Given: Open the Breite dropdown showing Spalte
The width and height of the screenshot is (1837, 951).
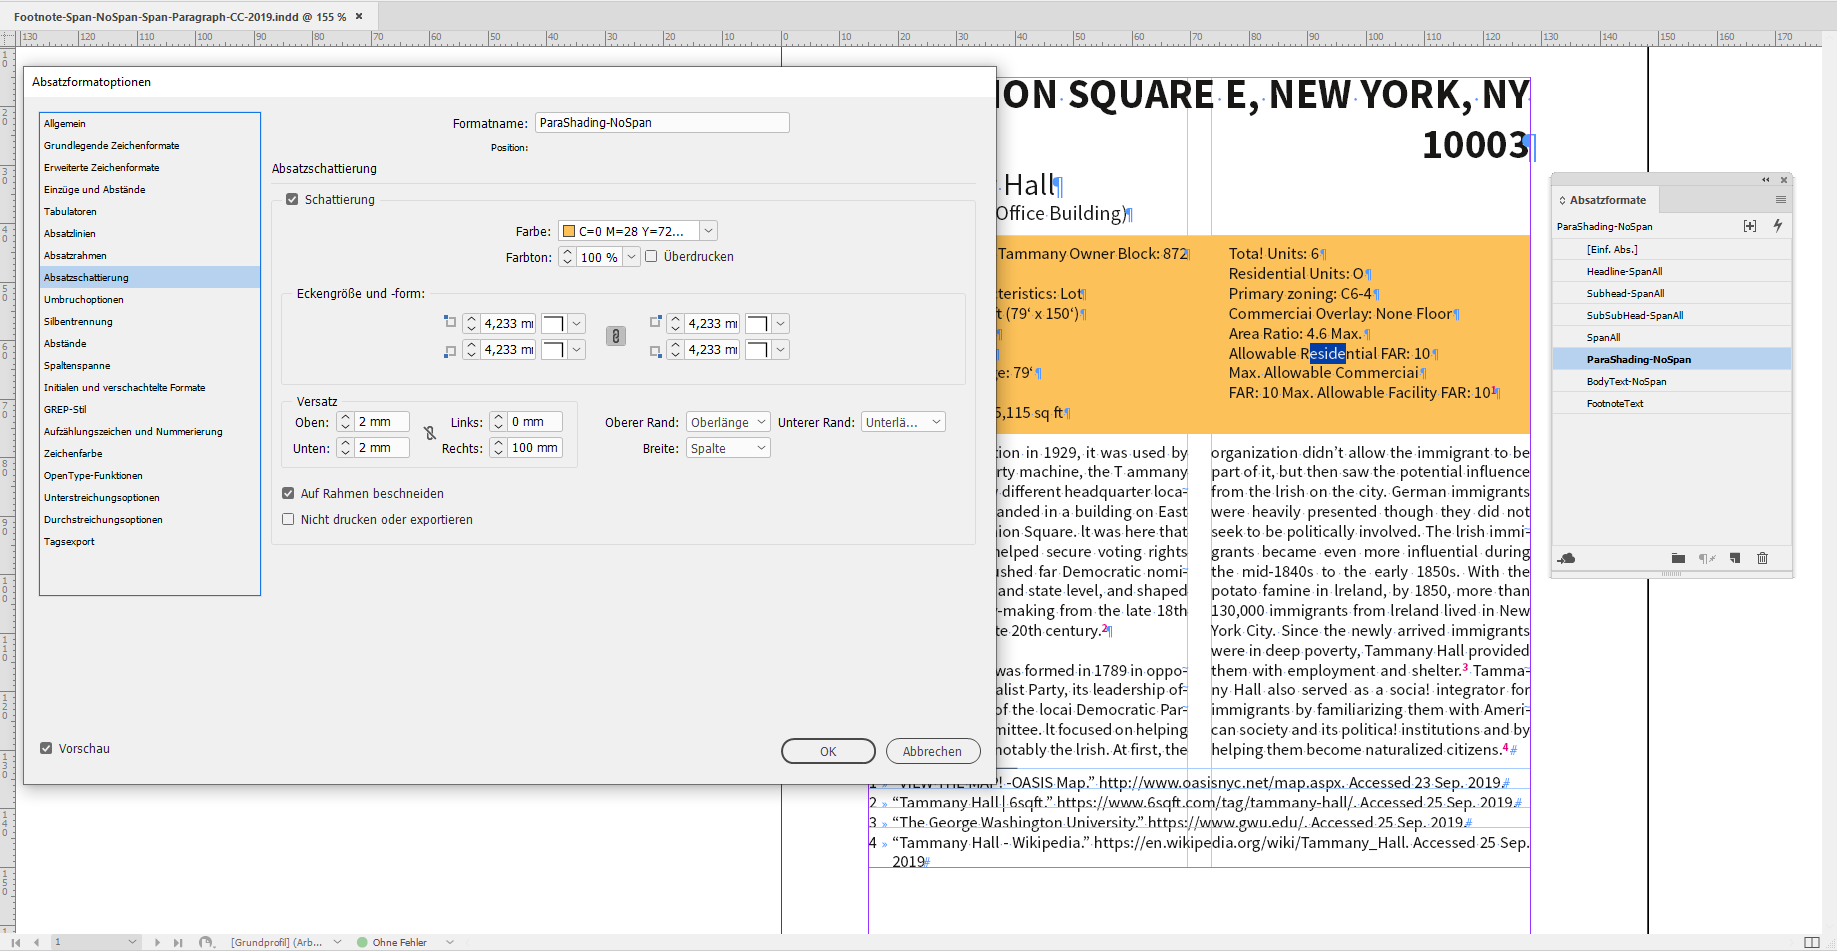Looking at the screenshot, I should pos(727,447).
